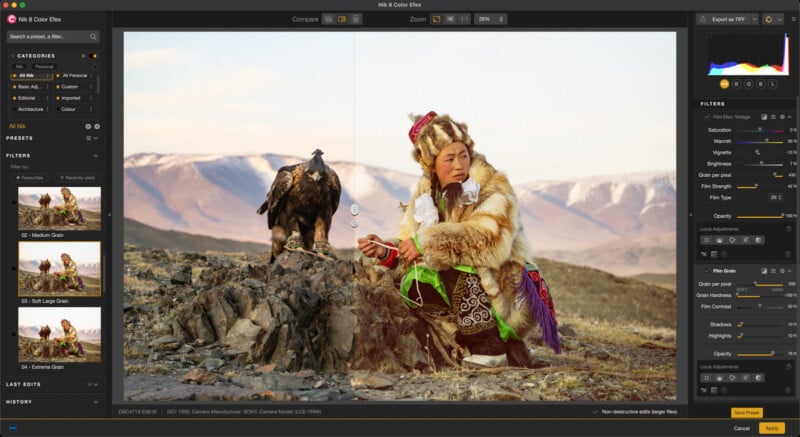Select the split preview compare mode icon
Image resolution: width=800 pixels, height=437 pixels.
[x=342, y=19]
